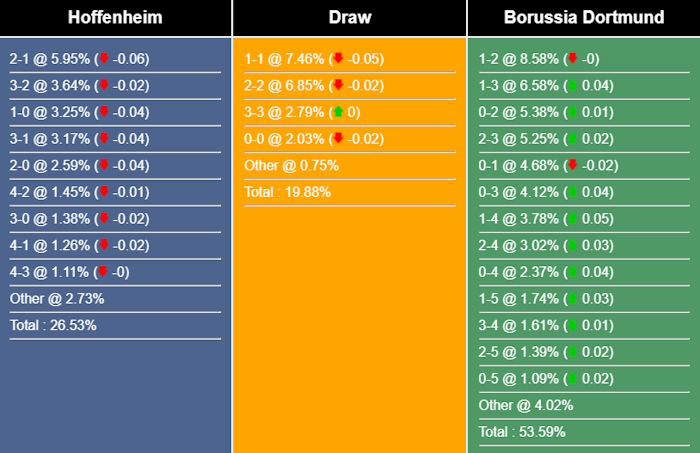This screenshot has width=700, height=453.
Task: Select the Borussia Dortmund column header
Action: click(x=583, y=18)
